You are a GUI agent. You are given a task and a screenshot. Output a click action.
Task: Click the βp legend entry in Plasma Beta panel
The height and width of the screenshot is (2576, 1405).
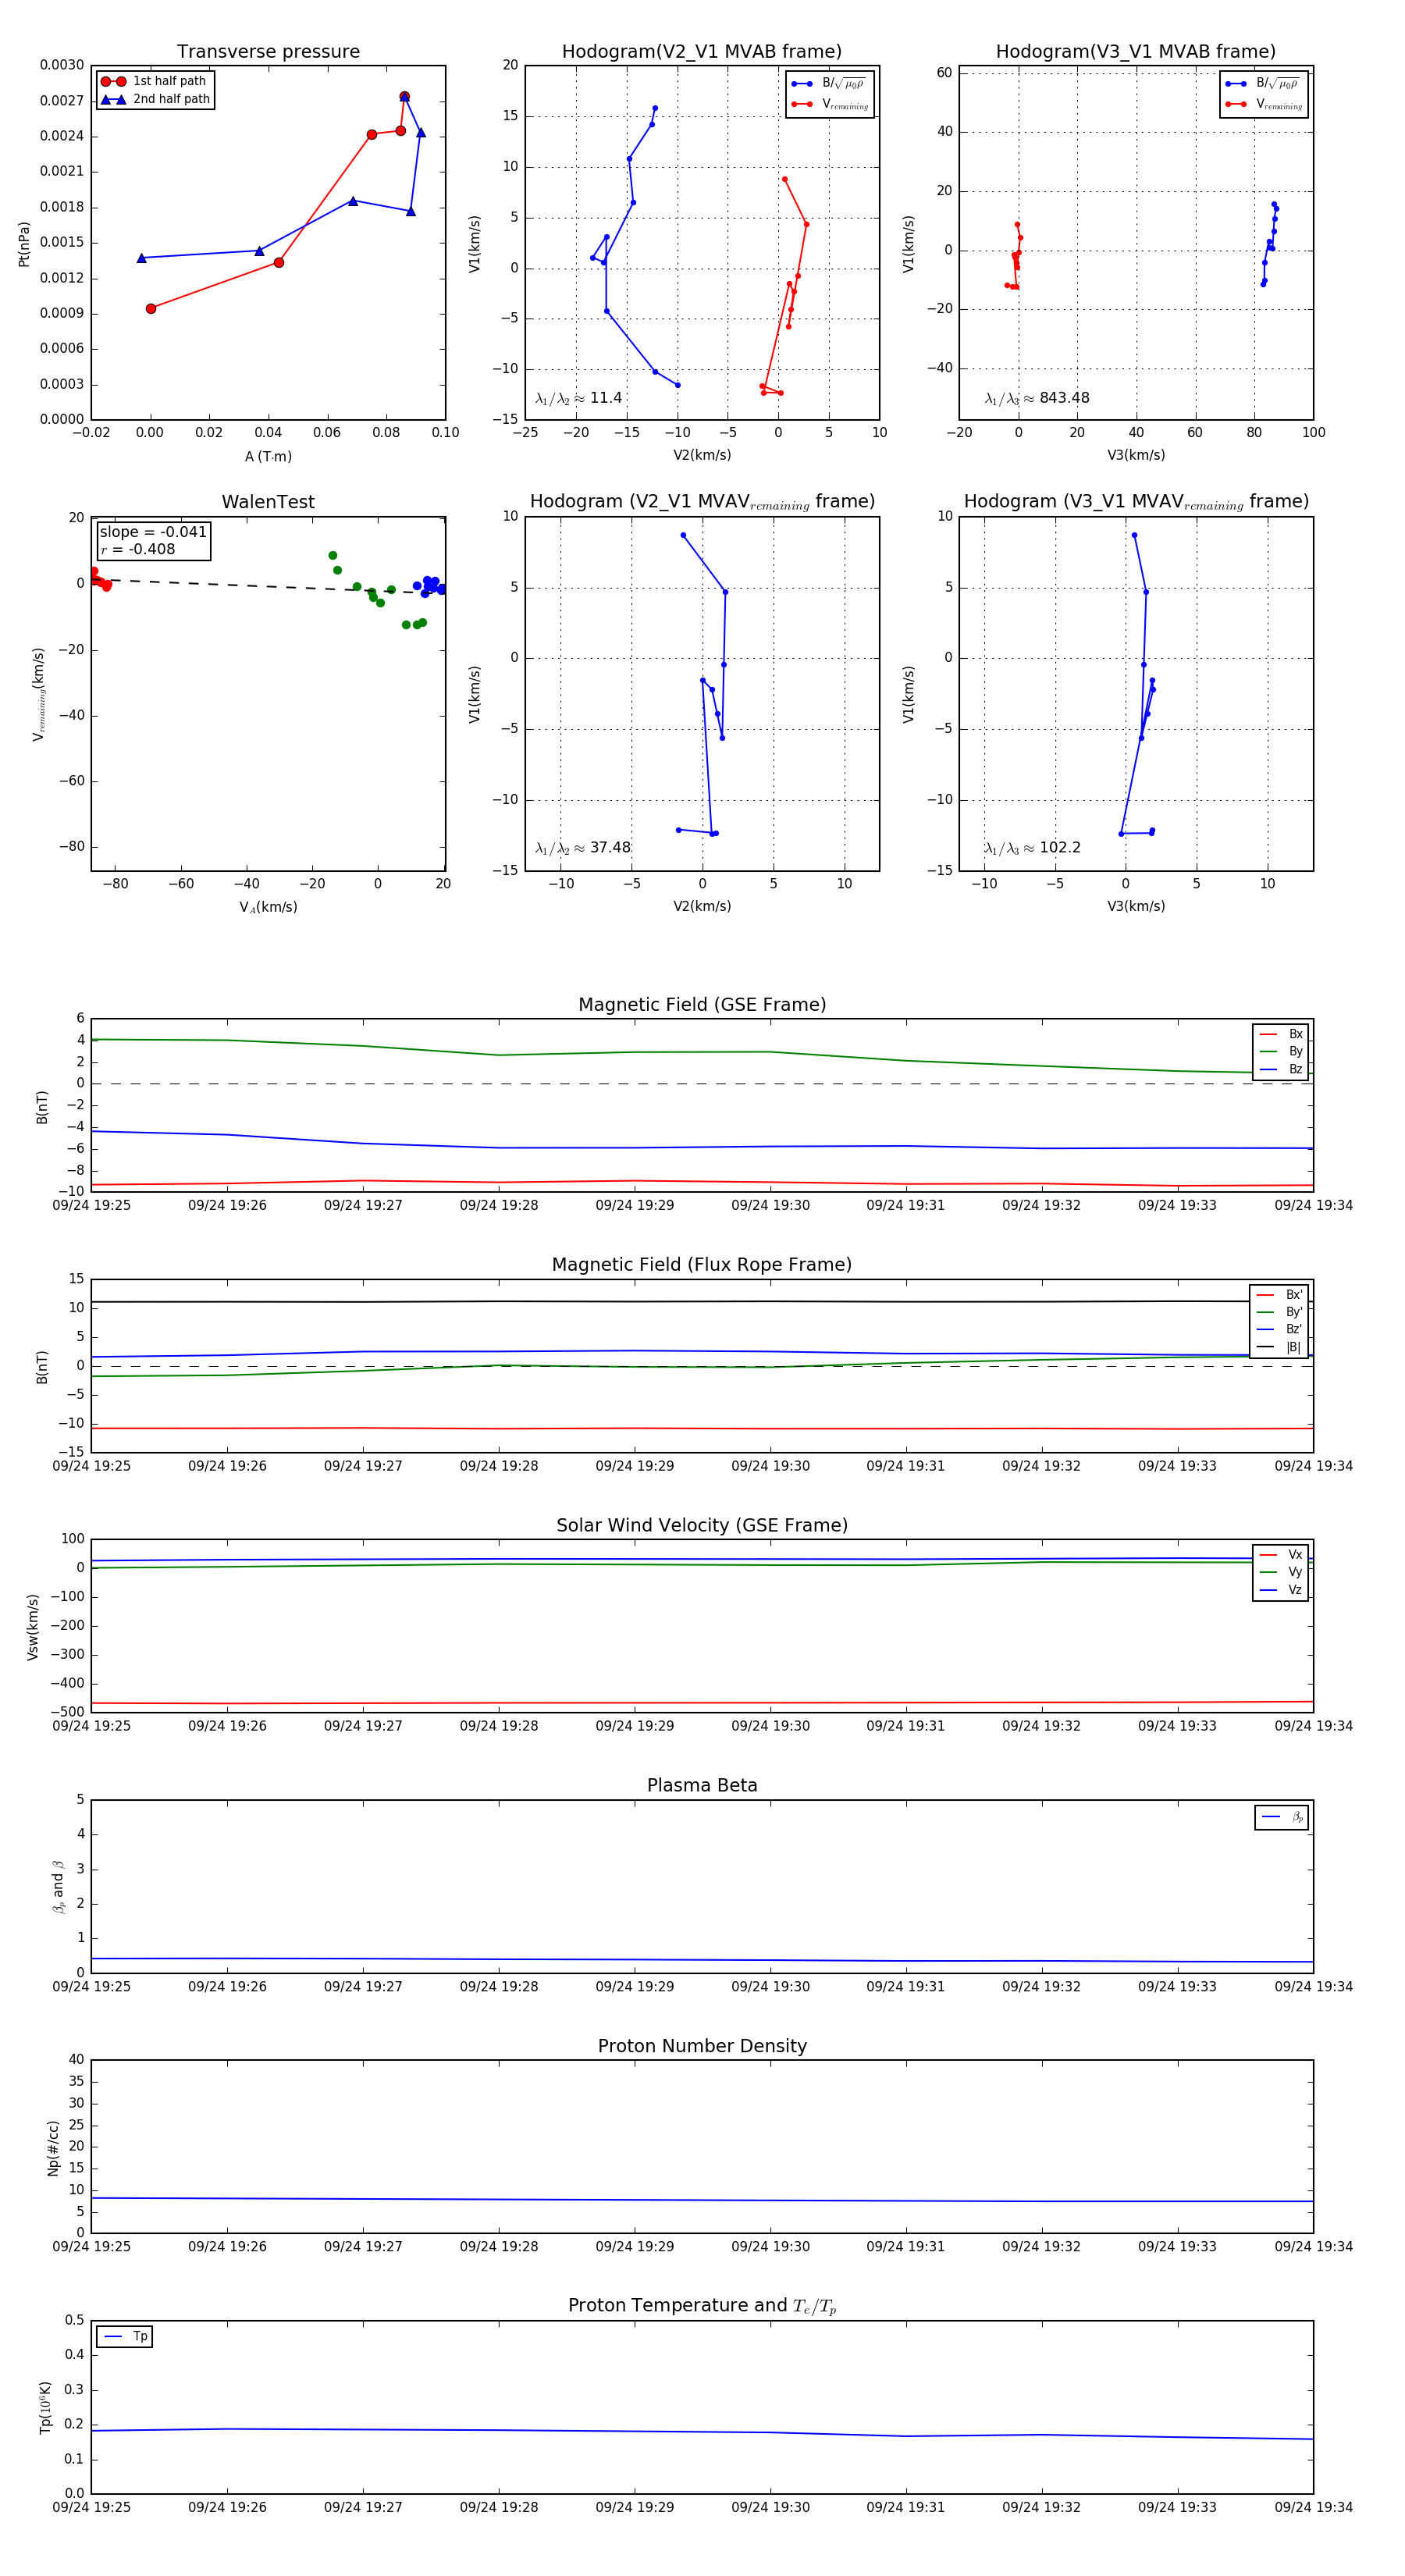coord(1283,1817)
